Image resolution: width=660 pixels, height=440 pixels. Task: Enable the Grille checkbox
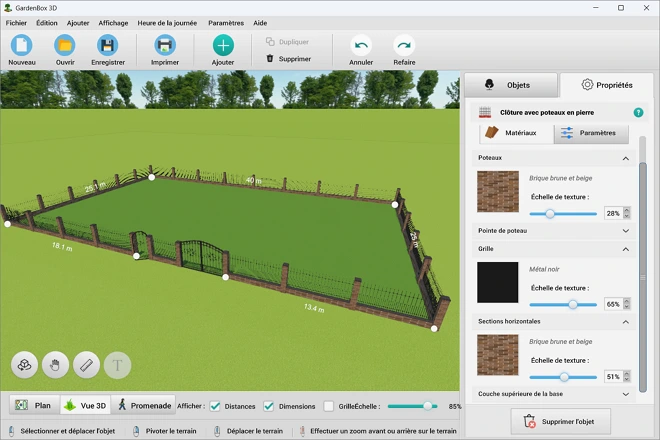click(x=328, y=406)
